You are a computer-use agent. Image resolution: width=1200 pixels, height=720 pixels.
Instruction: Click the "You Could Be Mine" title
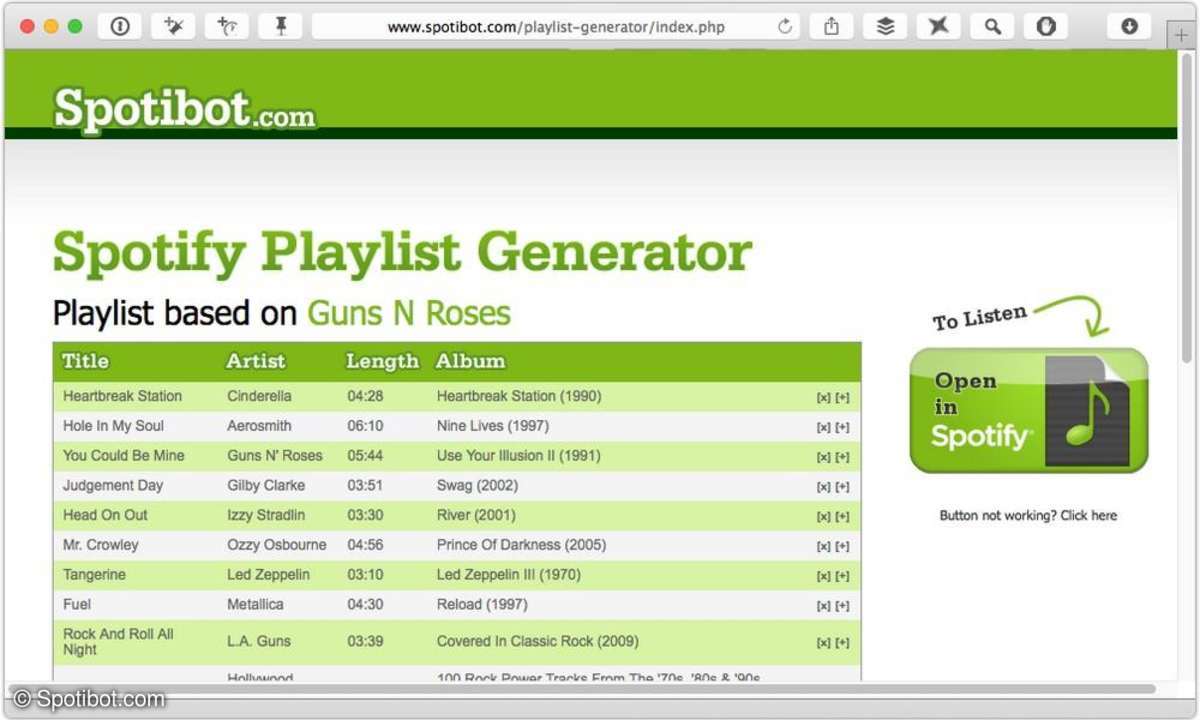(x=124, y=456)
